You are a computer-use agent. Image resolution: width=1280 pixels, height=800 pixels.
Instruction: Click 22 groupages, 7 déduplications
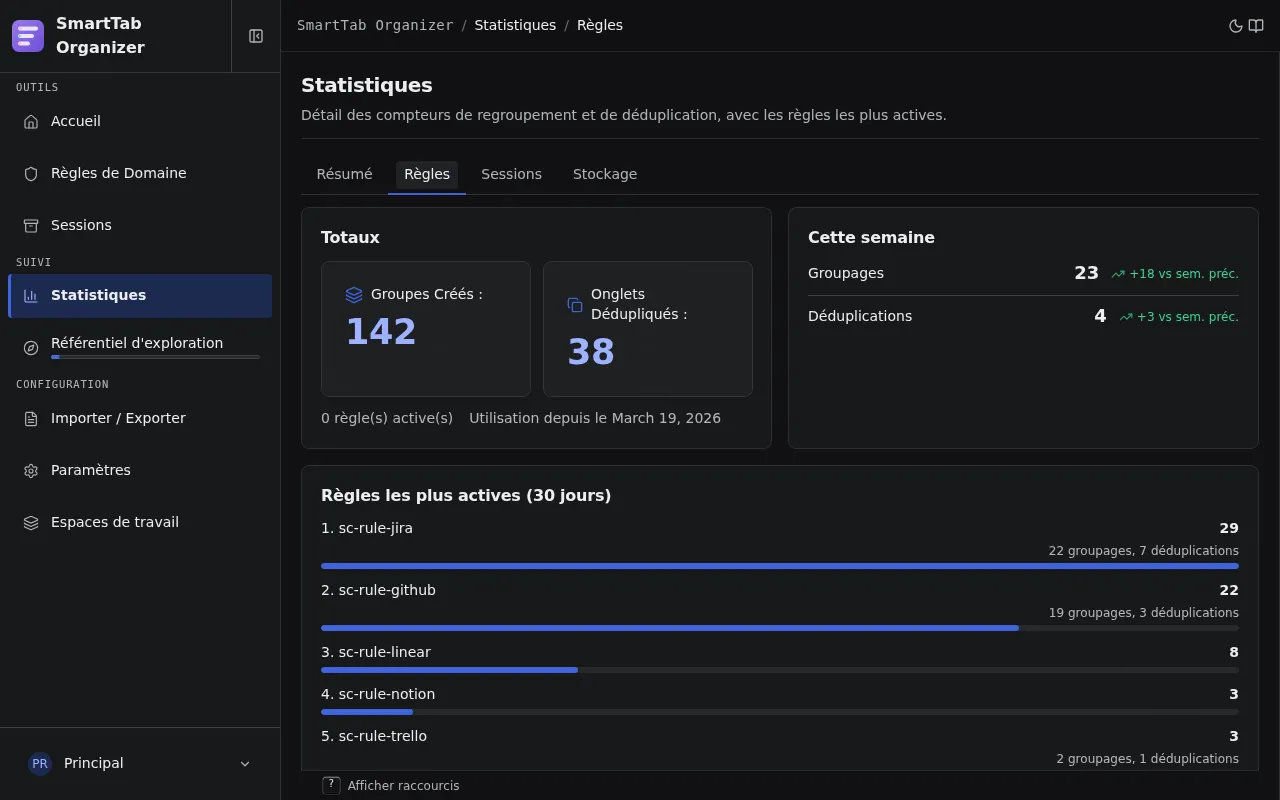coord(1143,551)
